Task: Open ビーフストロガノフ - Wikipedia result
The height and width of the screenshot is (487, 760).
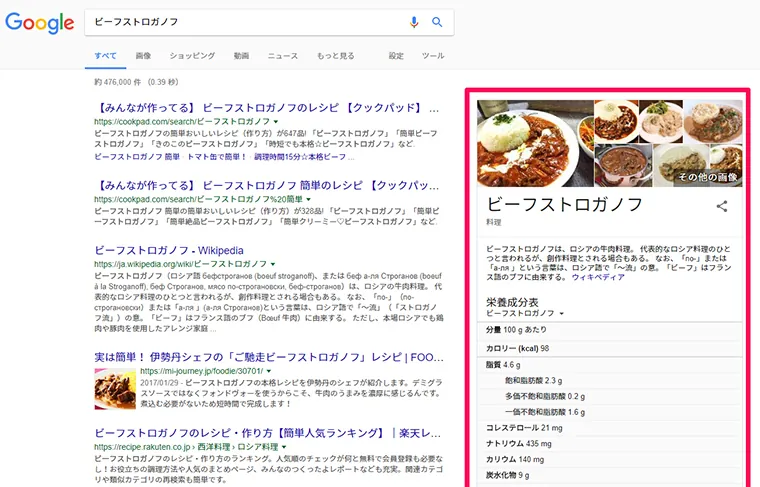Action: click(x=169, y=251)
